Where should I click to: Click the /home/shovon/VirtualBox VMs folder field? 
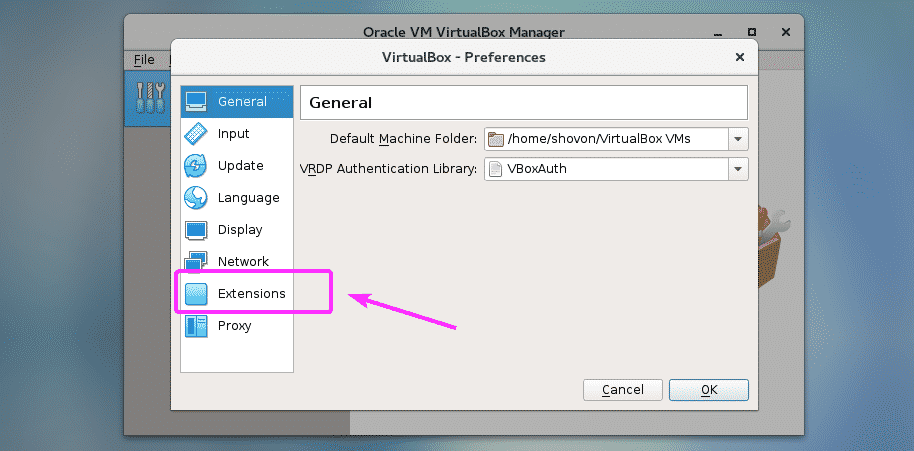pyautogui.click(x=606, y=138)
